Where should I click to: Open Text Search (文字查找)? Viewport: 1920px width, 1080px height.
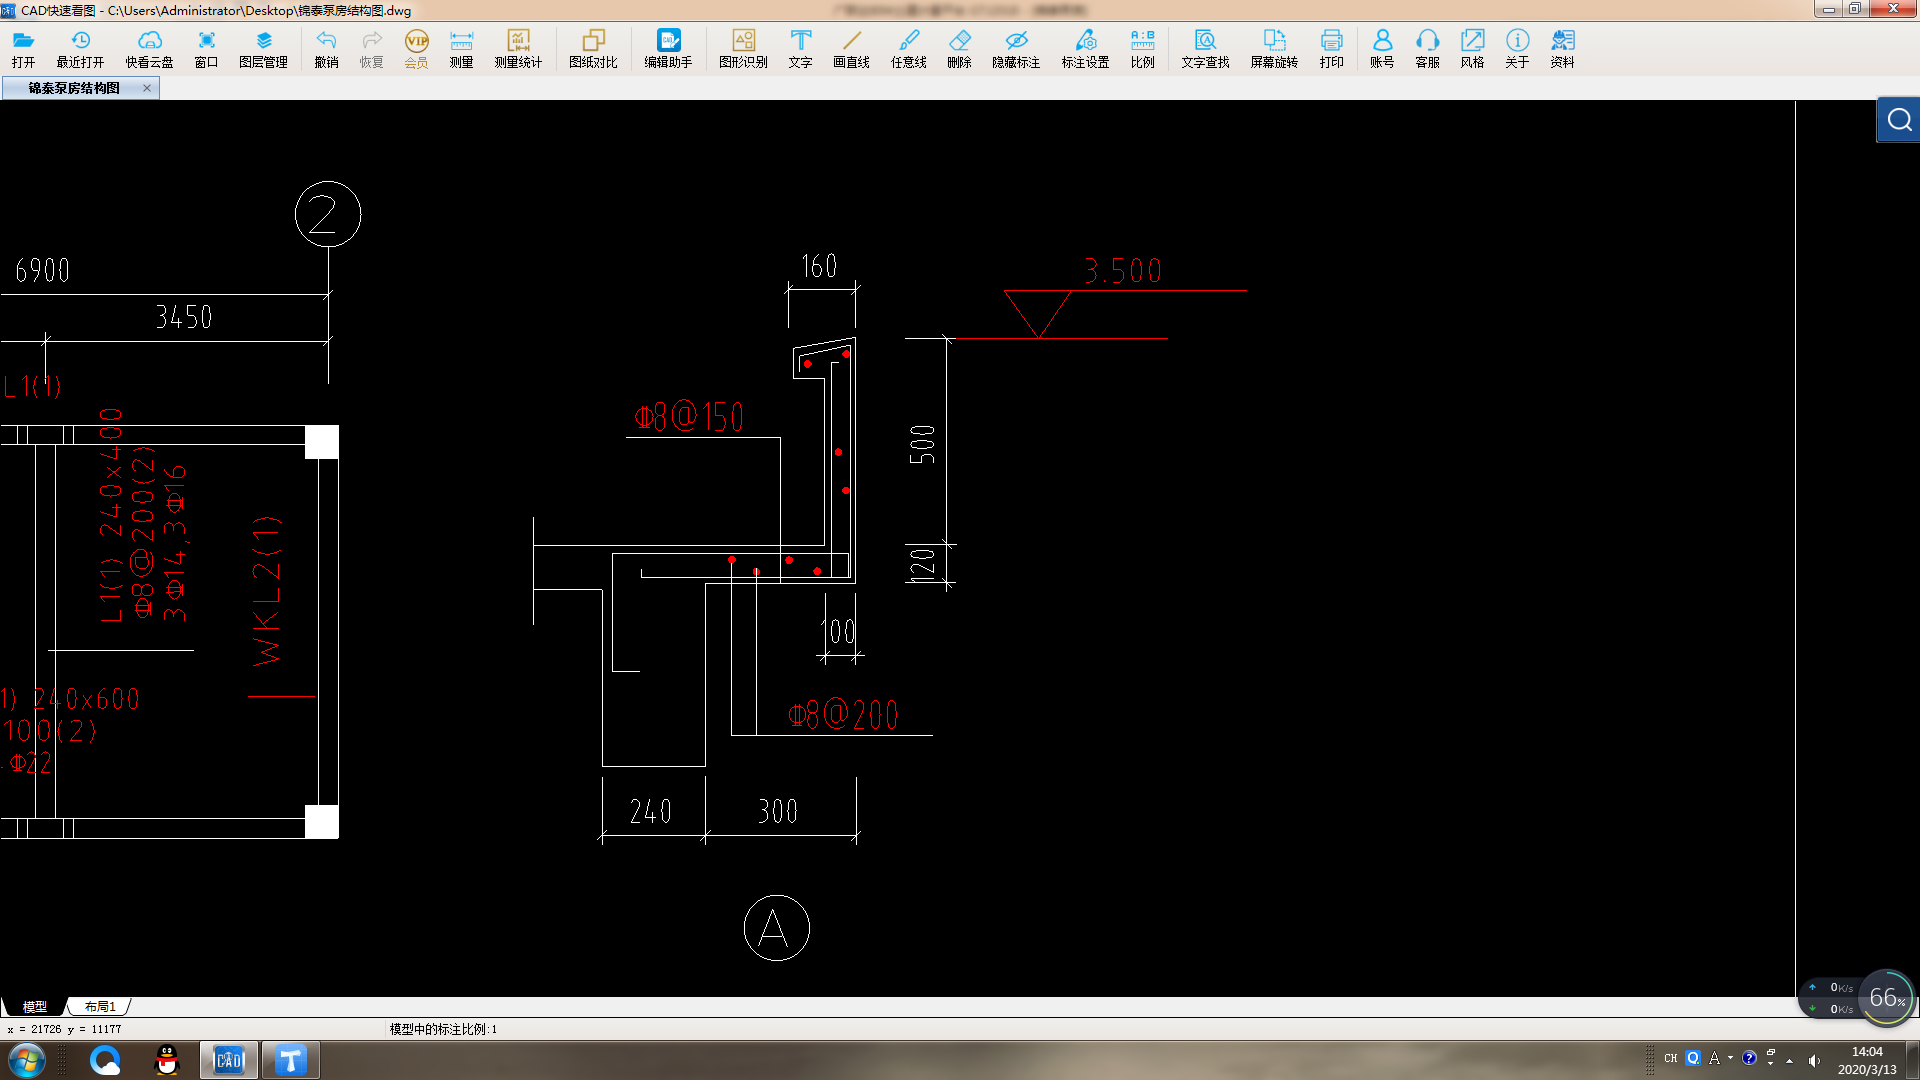[x=1205, y=48]
